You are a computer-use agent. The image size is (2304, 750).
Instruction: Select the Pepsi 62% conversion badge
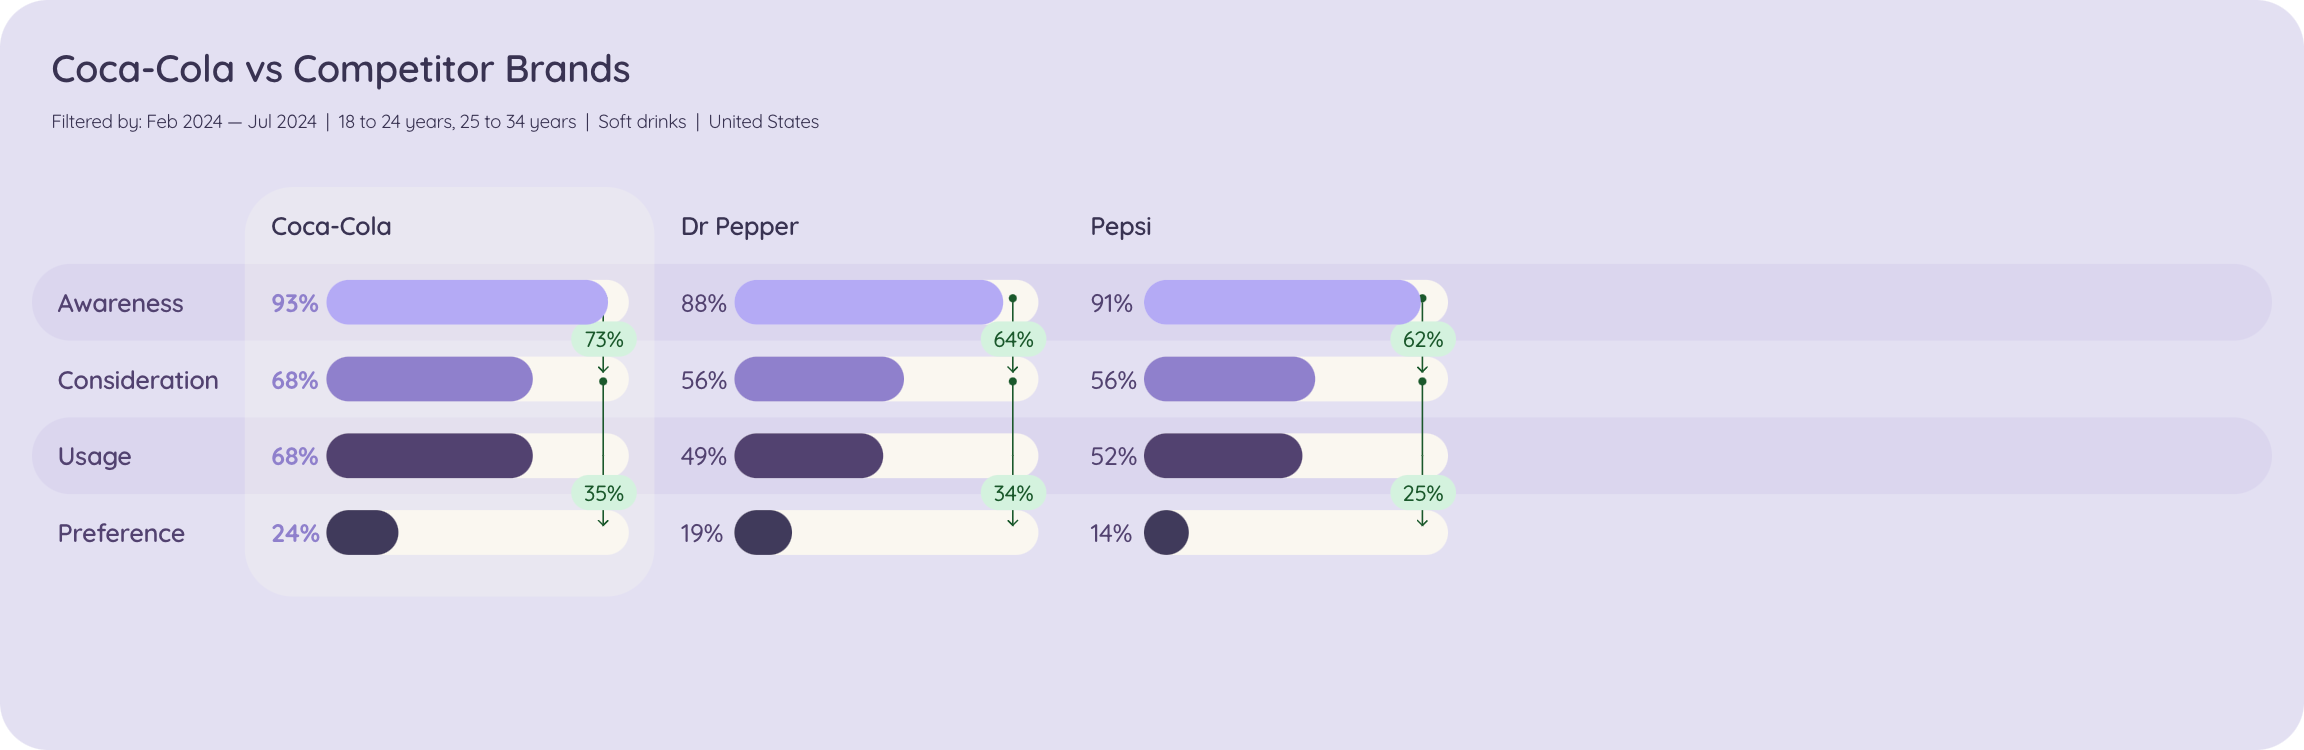[1423, 340]
